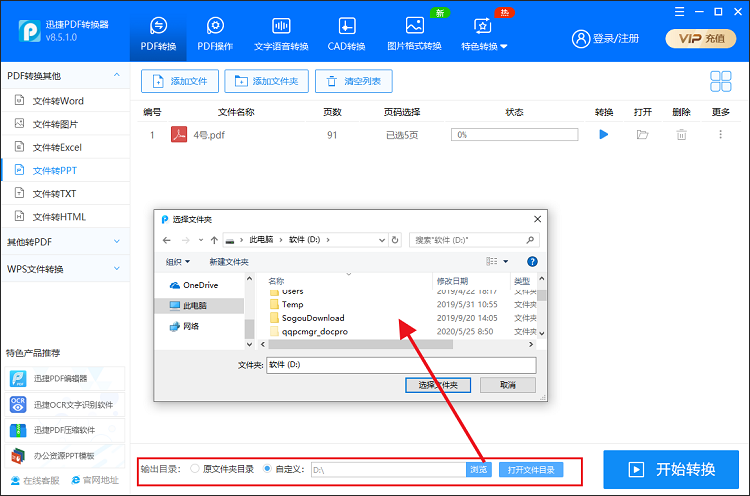Screen dimensions: 750x496
Task: Select 自定义 radio button
Action: coord(267,469)
